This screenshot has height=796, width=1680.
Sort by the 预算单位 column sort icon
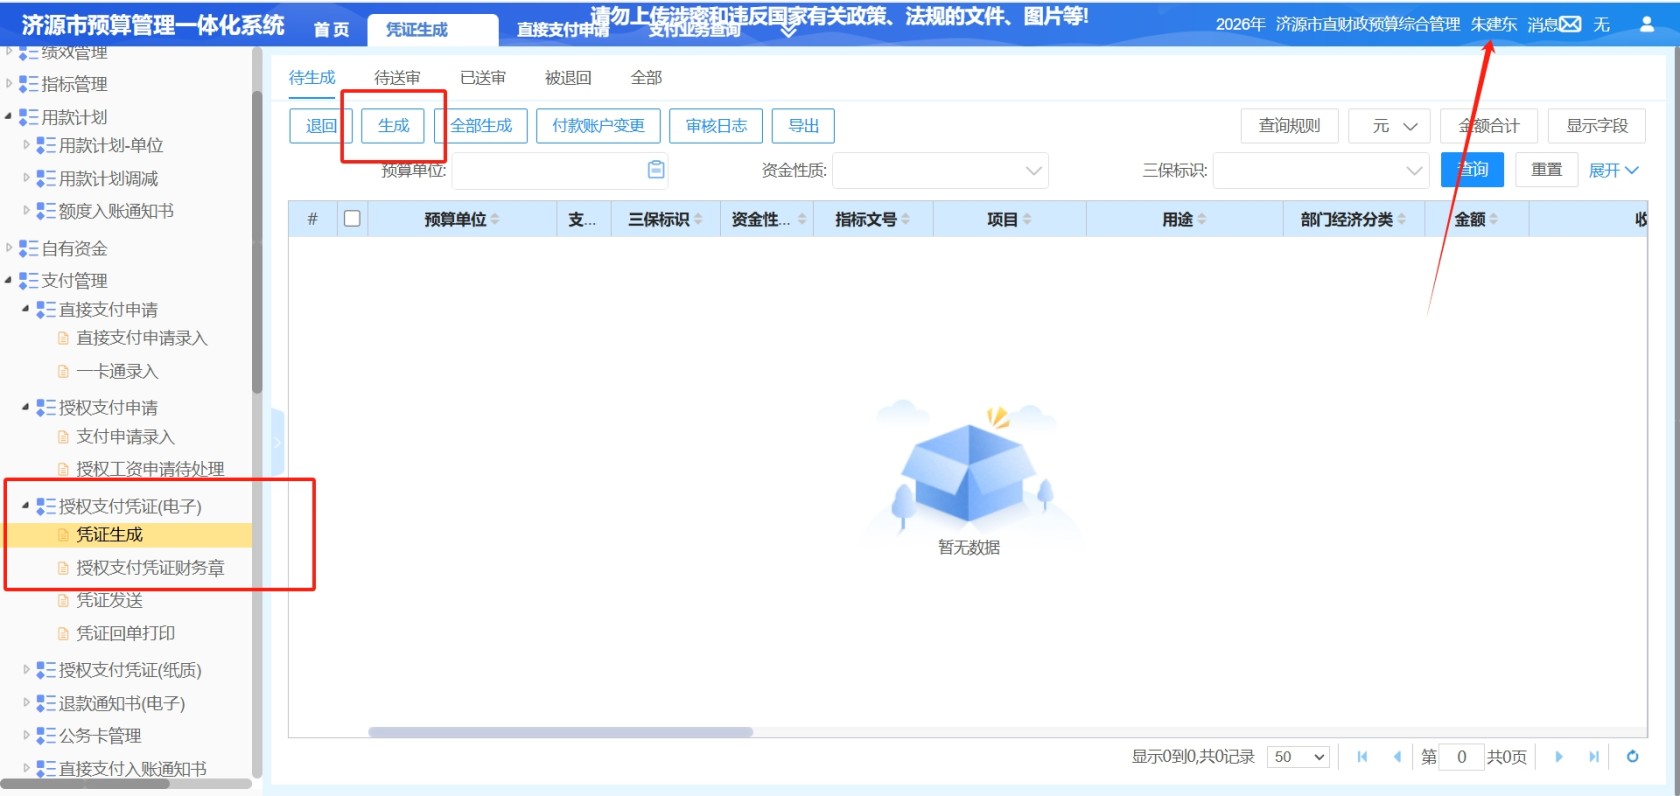click(495, 219)
